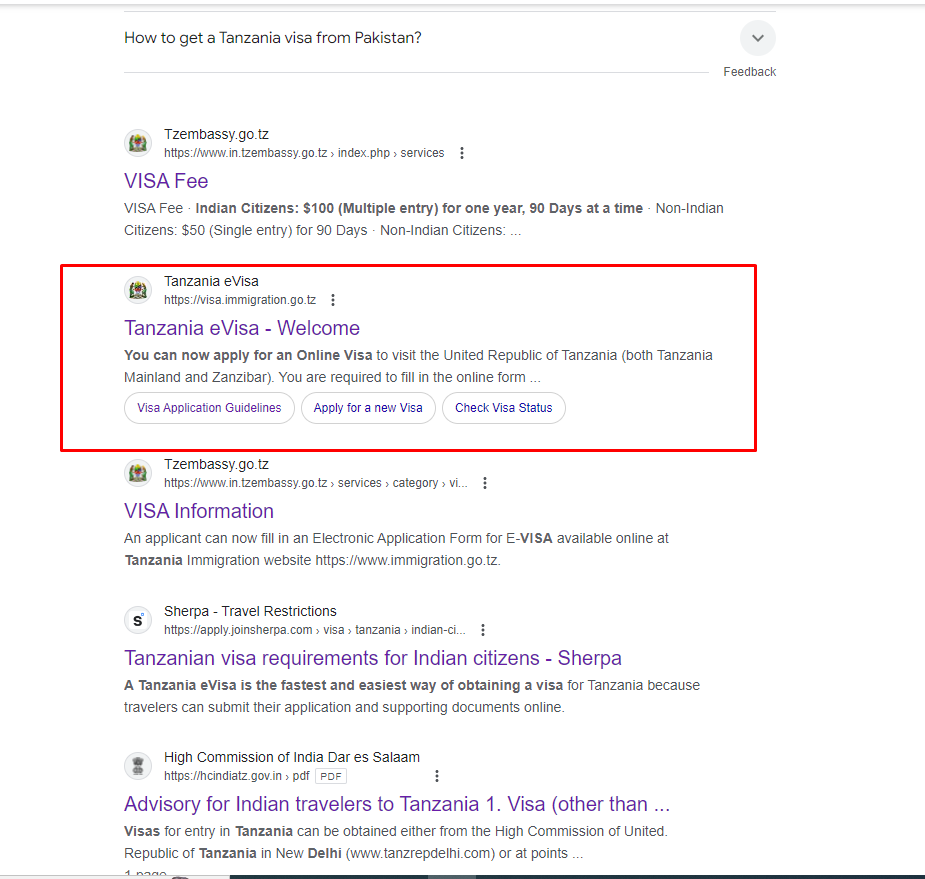Click the tzembassy URL containing 'services › category'
This screenshot has height=879, width=925.
pos(316,483)
